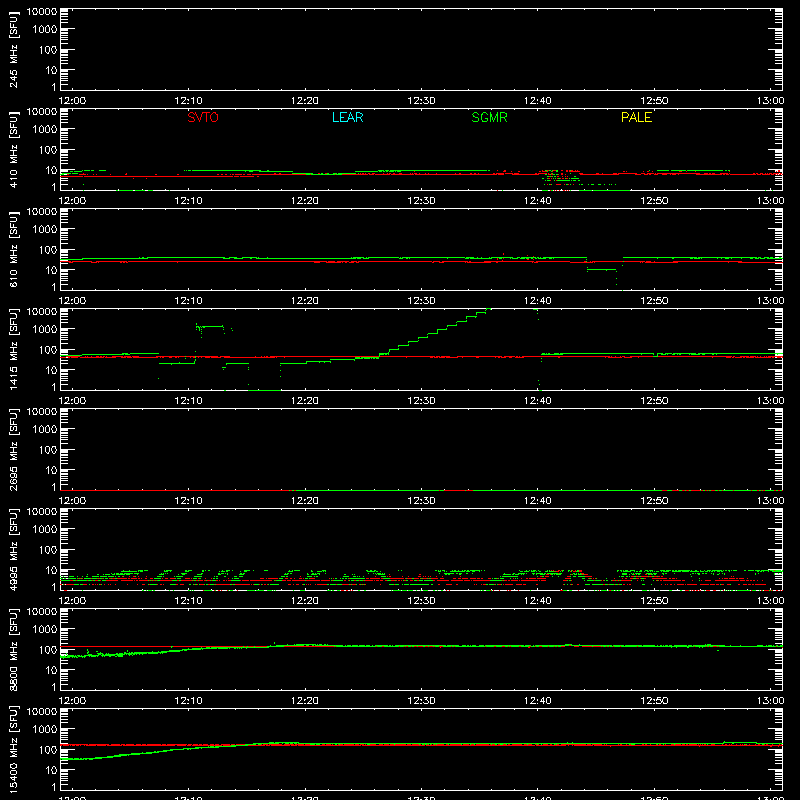Select the 245 MHz [SFU] axis title

coord(14,50)
